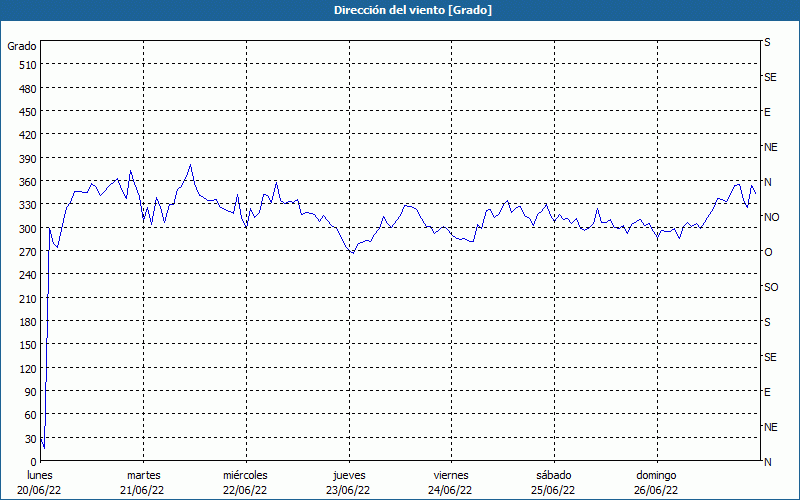The width and height of the screenshot is (800, 500).
Task: Click the date 20/06/22
Action: 39,490
